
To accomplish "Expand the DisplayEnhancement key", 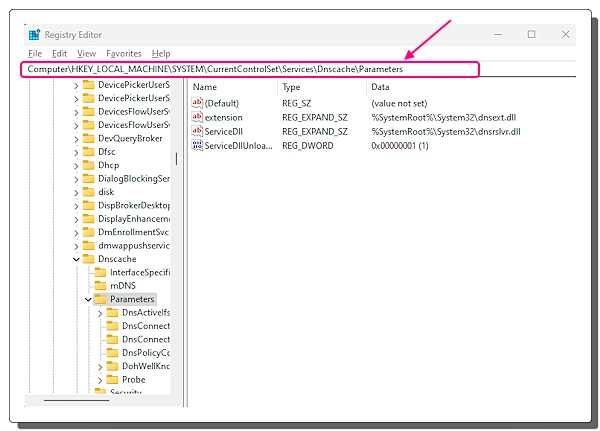I will coord(76,219).
